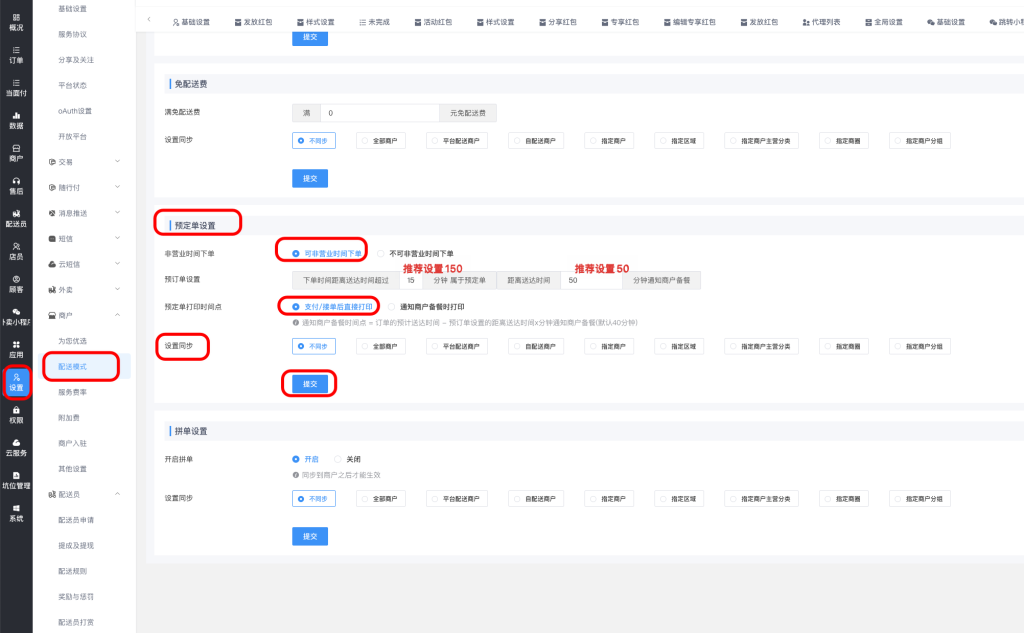1024x633 pixels.
Task: Select the 售后 headset icon
Action: click(16, 185)
